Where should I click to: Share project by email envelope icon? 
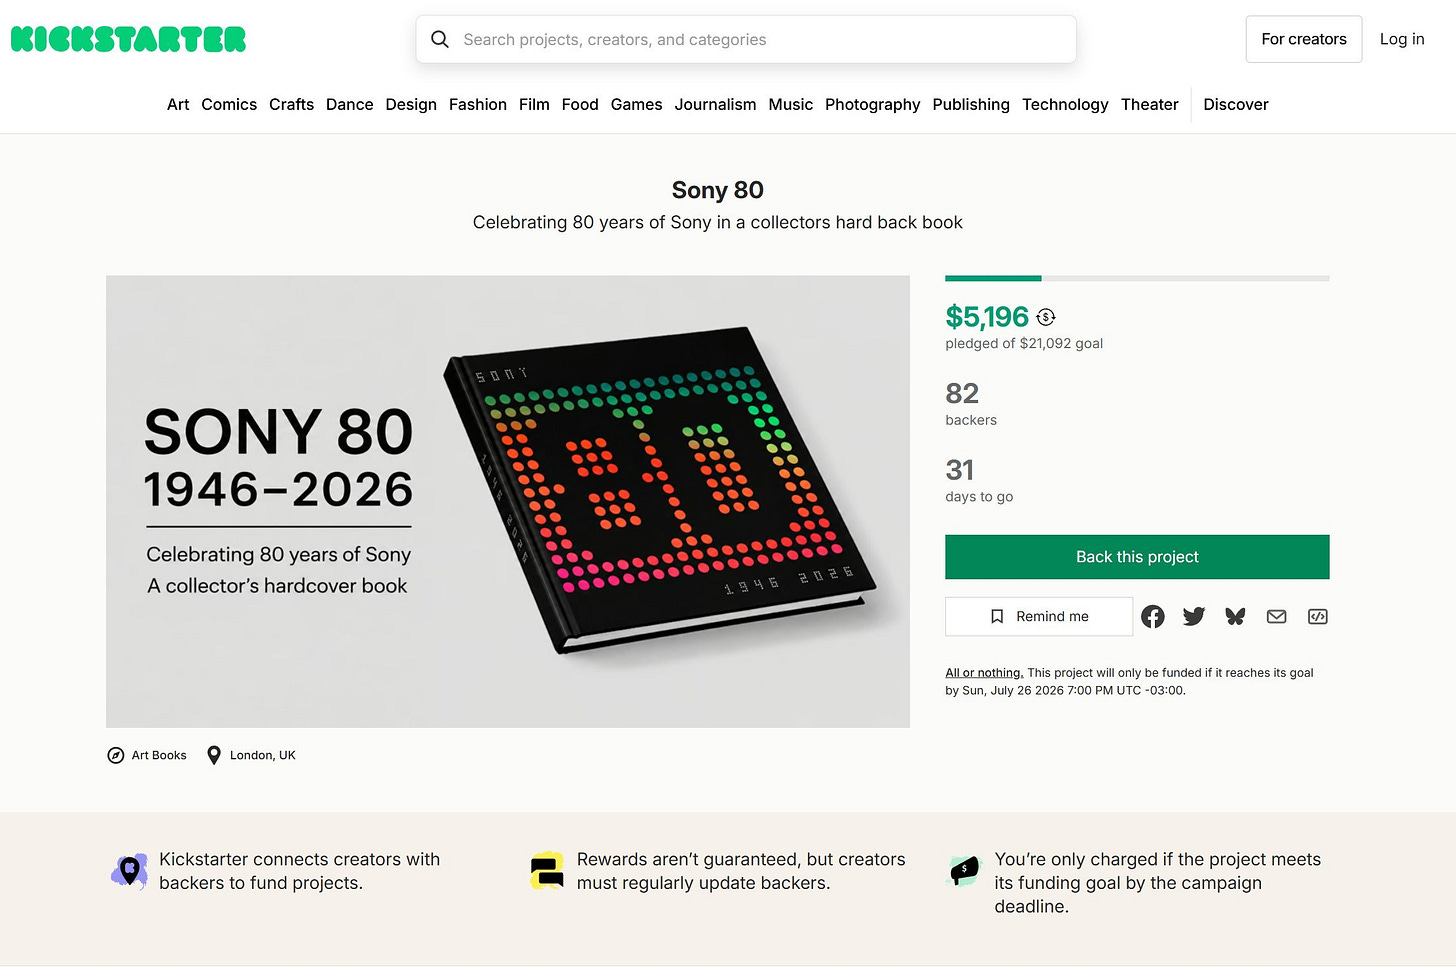tap(1276, 617)
